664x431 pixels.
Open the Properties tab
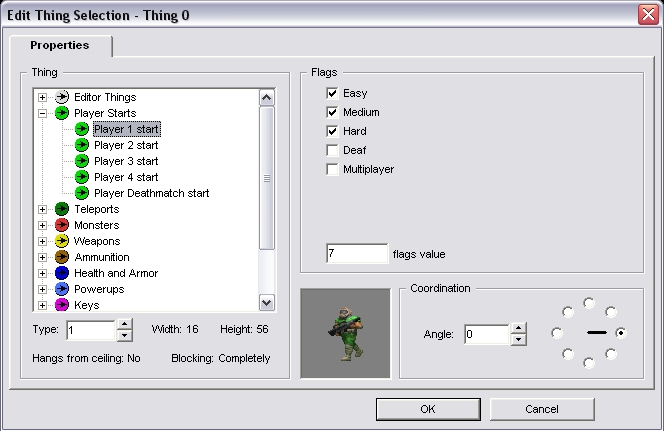tap(60, 45)
